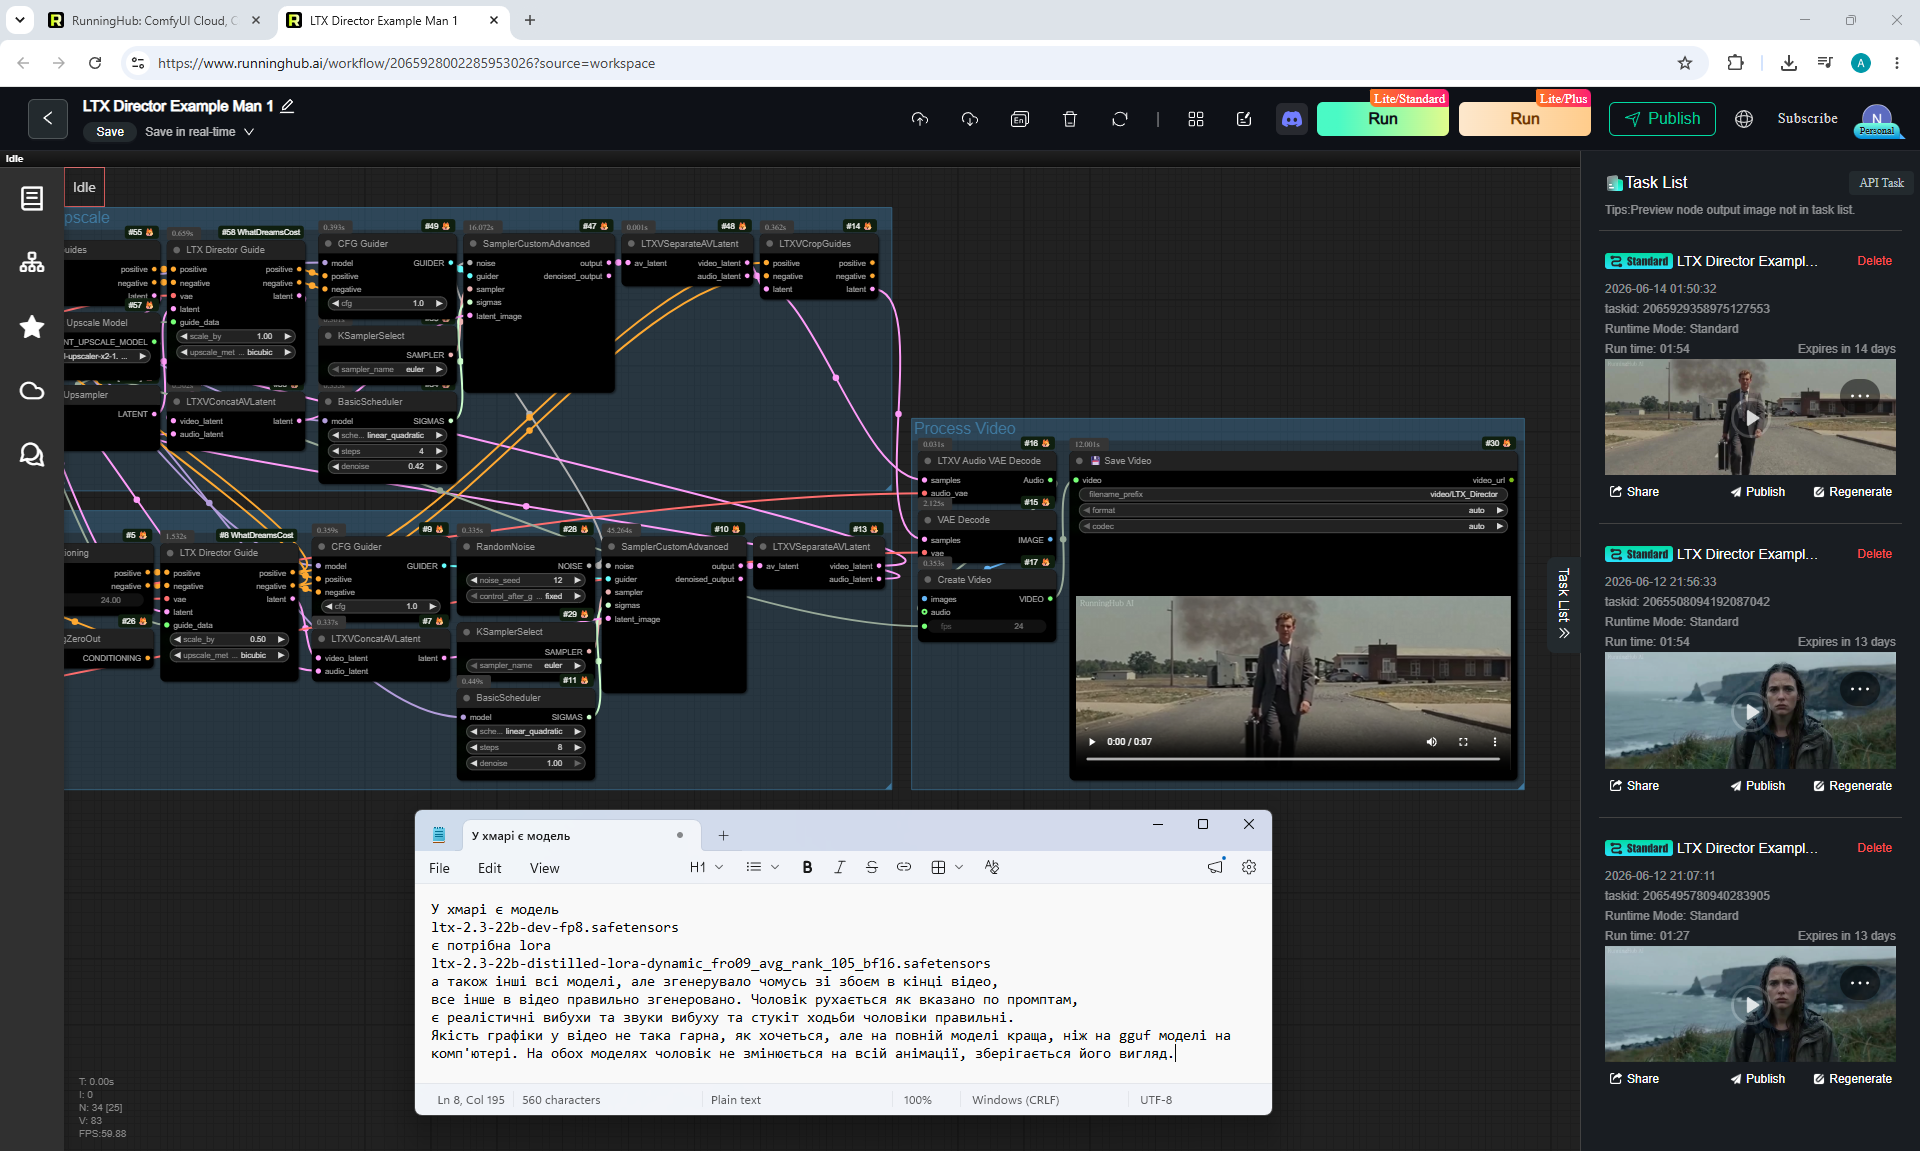Open the list style dropdown in Notepad
This screenshot has height=1151, width=1920.
762,867
